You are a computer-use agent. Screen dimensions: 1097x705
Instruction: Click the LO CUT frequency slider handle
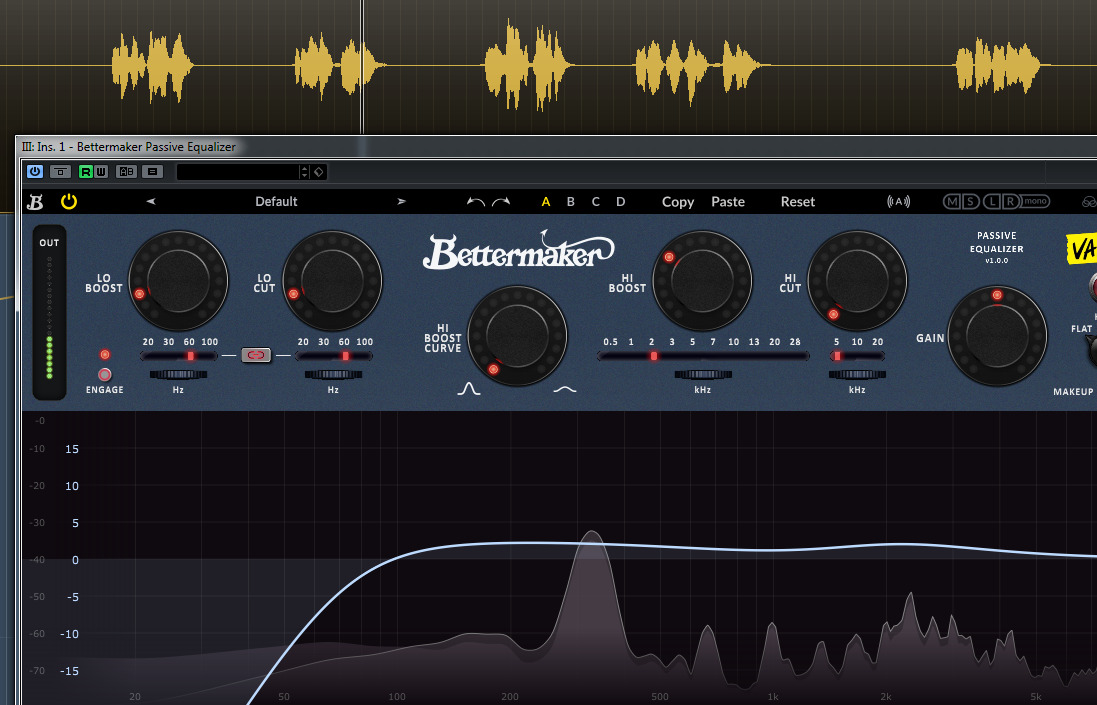tap(345, 356)
